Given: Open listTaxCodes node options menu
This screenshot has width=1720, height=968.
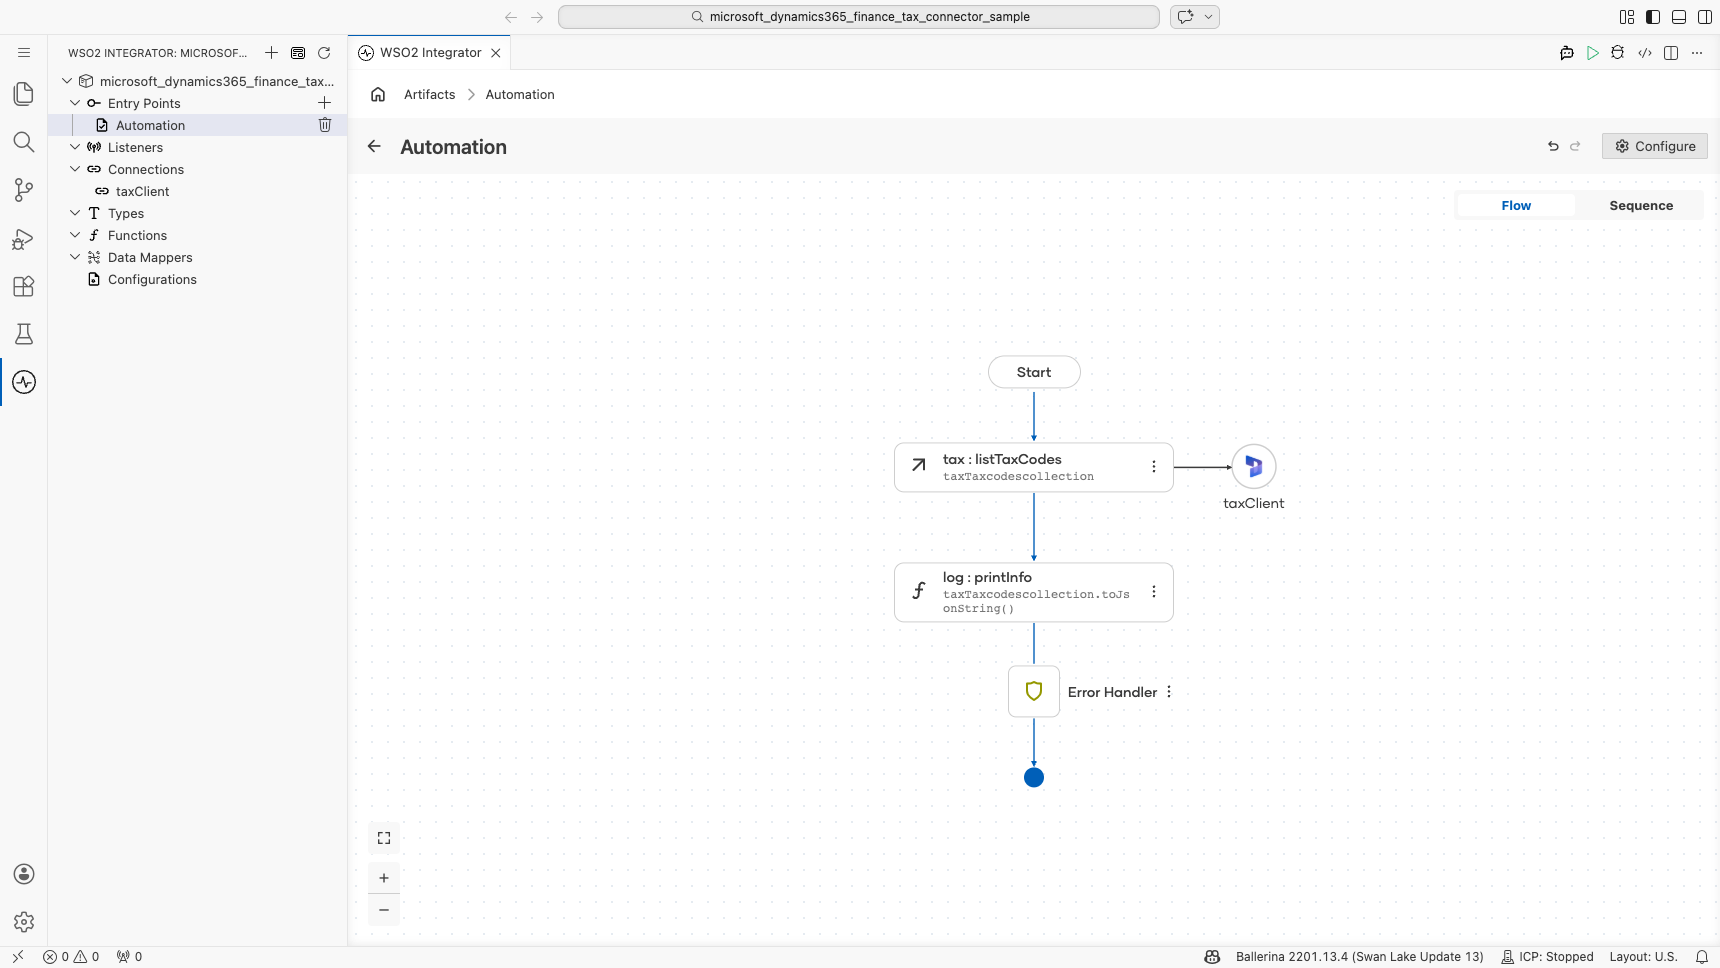Looking at the screenshot, I should [1154, 467].
